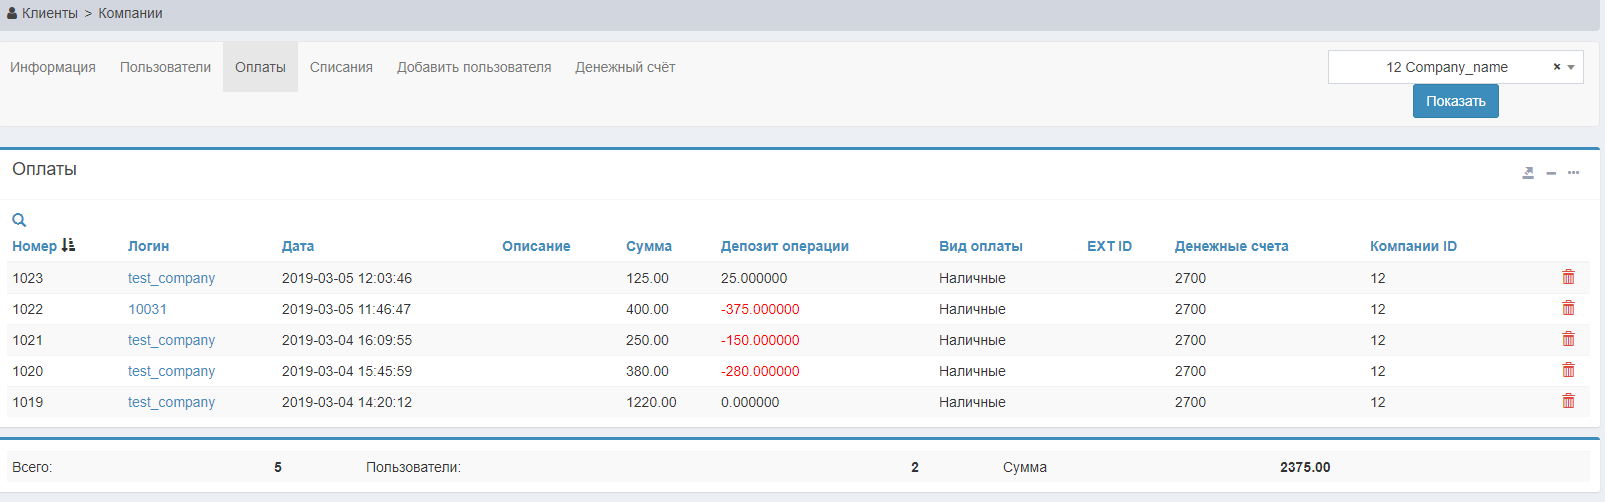Click the search magnifier icon above table

19,220
